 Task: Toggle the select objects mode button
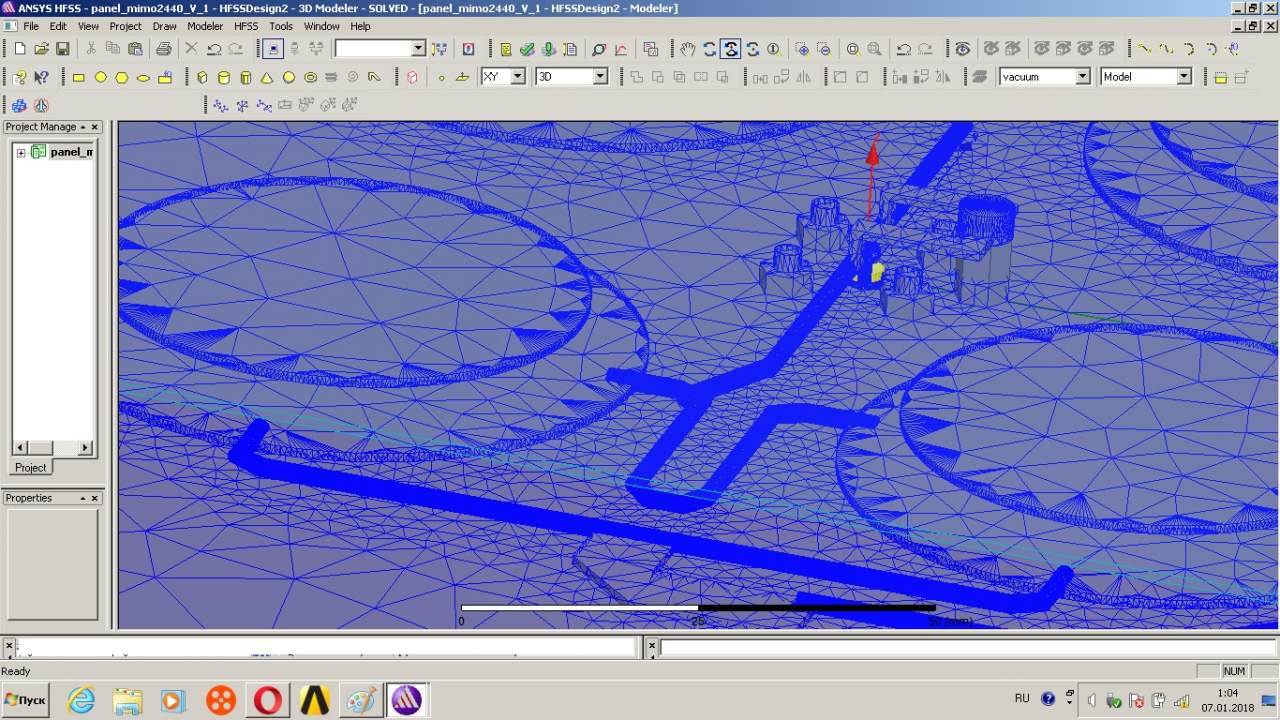click(x=272, y=49)
